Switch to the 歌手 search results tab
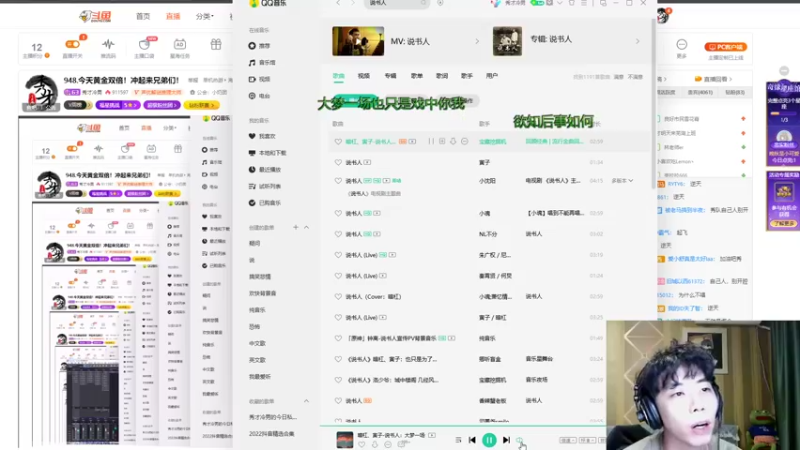This screenshot has width=800, height=450. (467, 76)
